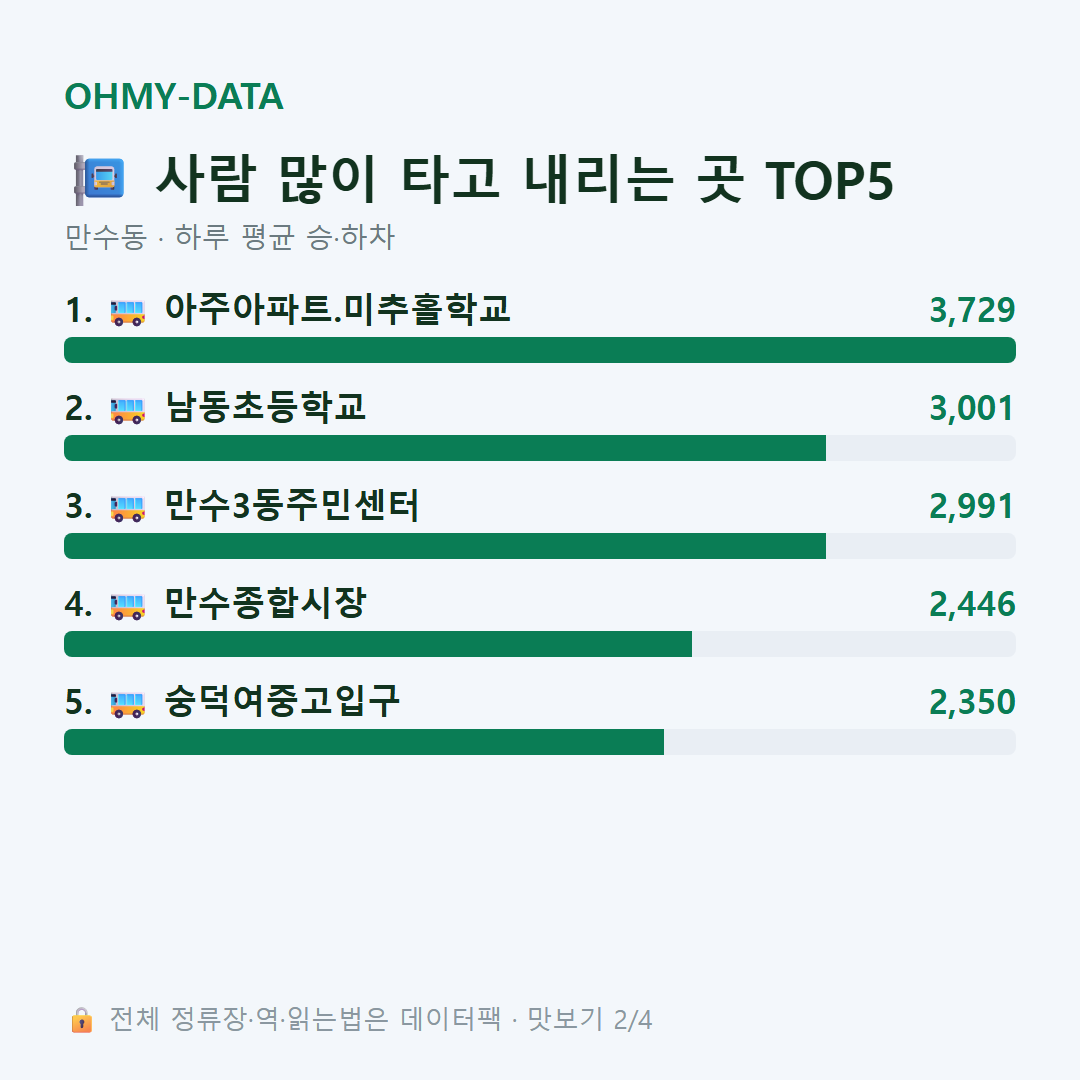1080x1080 pixels.
Task: Click bus icon beside 만수종합시장
Action: (127, 606)
